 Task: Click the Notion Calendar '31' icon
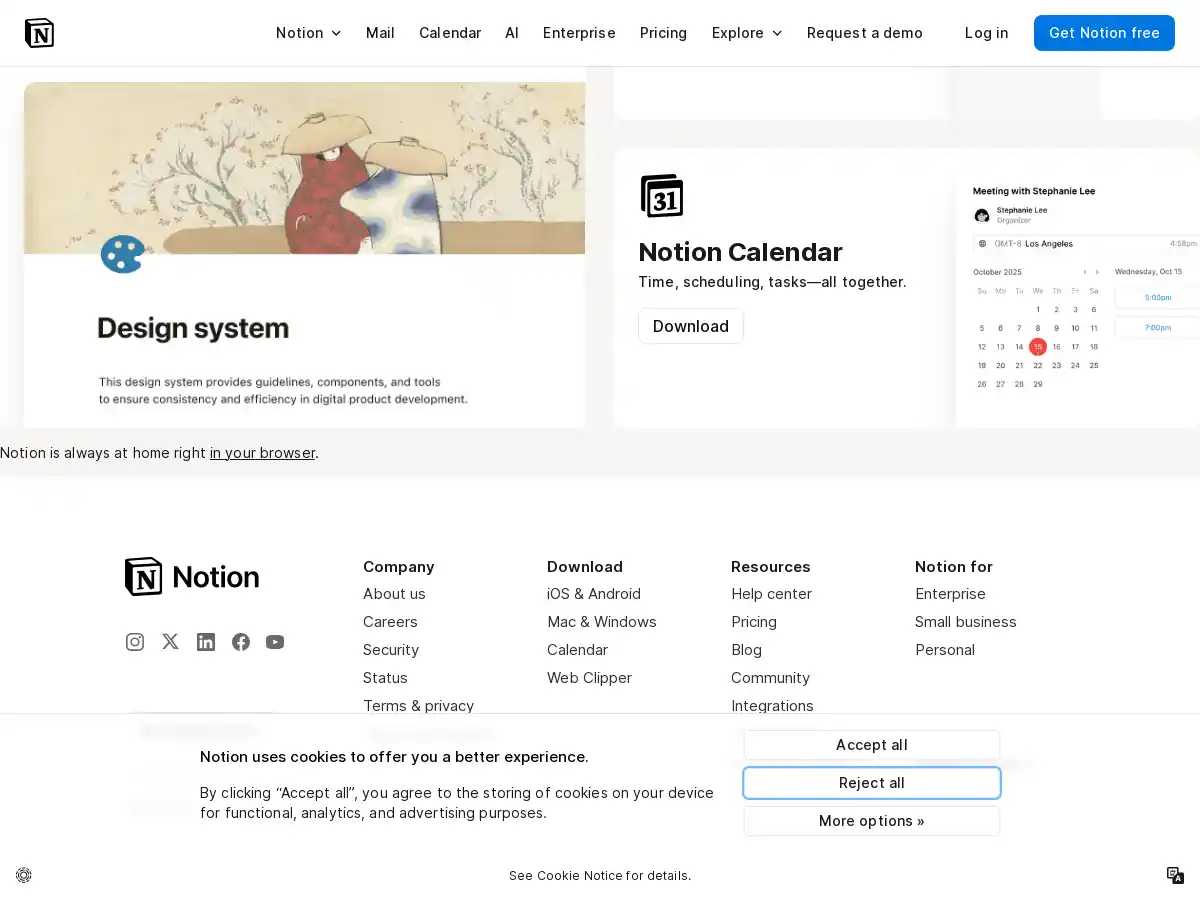tap(661, 196)
